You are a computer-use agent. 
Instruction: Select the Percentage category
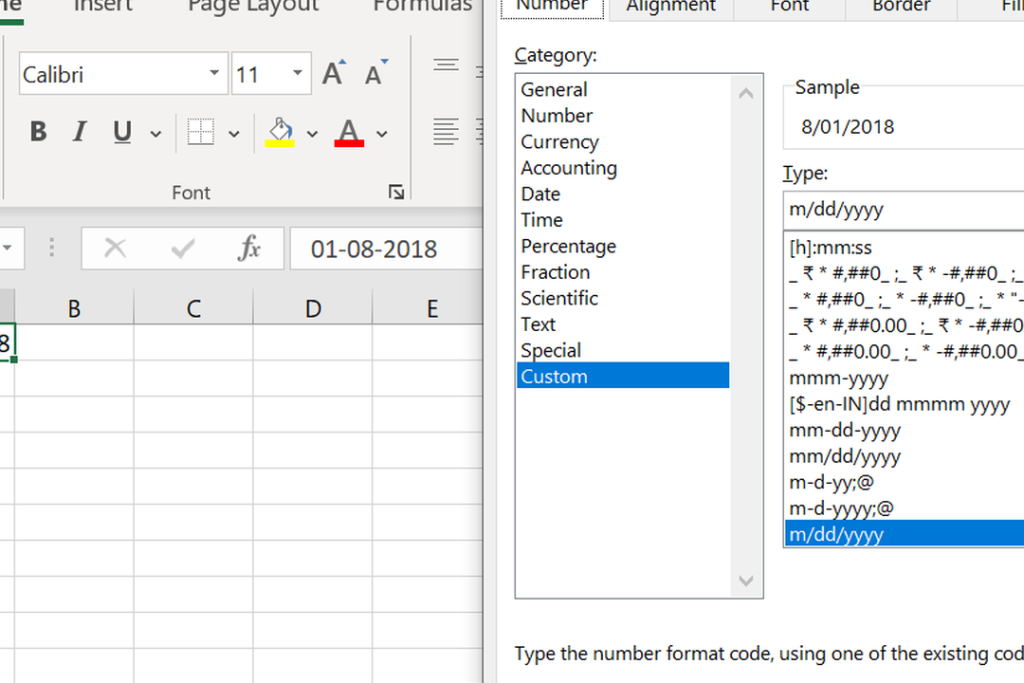coord(568,245)
